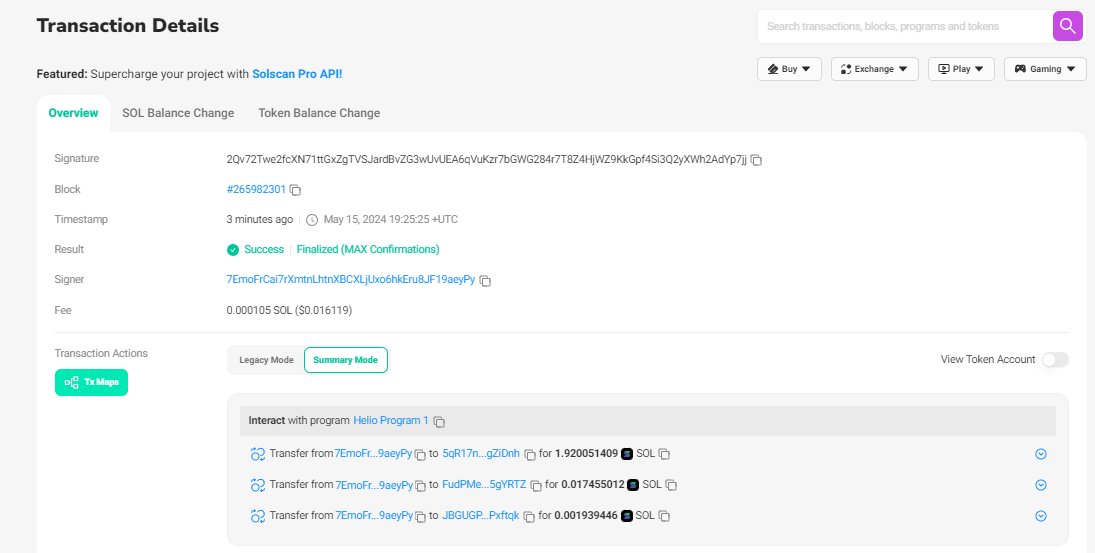
Task: Click the fee value 0.000105 SOL
Action: pyautogui.click(x=289, y=310)
